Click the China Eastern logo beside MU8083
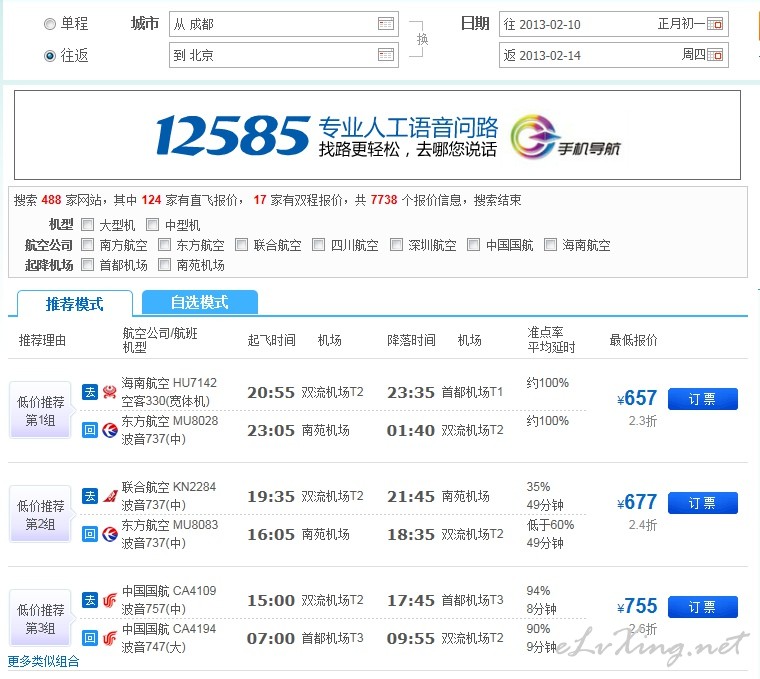This screenshot has width=760, height=679. [110, 534]
